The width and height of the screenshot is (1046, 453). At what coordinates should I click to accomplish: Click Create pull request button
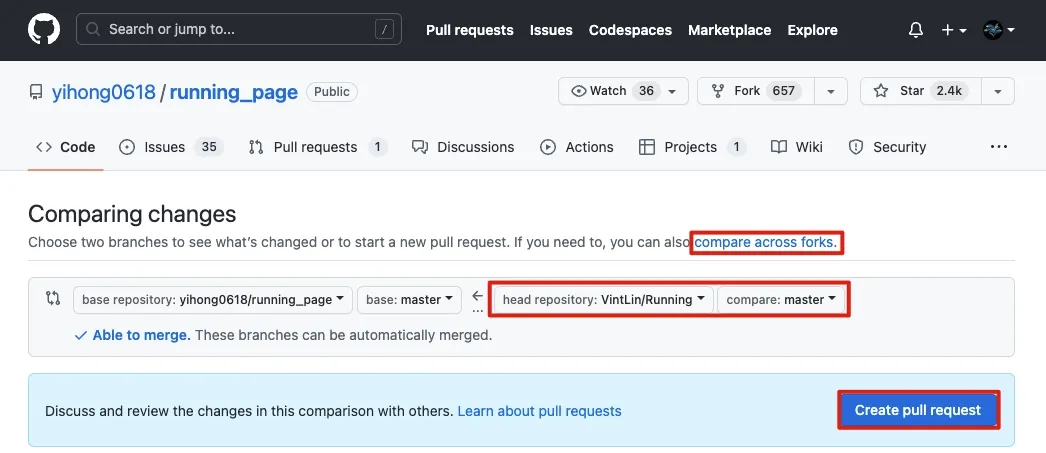click(x=918, y=410)
